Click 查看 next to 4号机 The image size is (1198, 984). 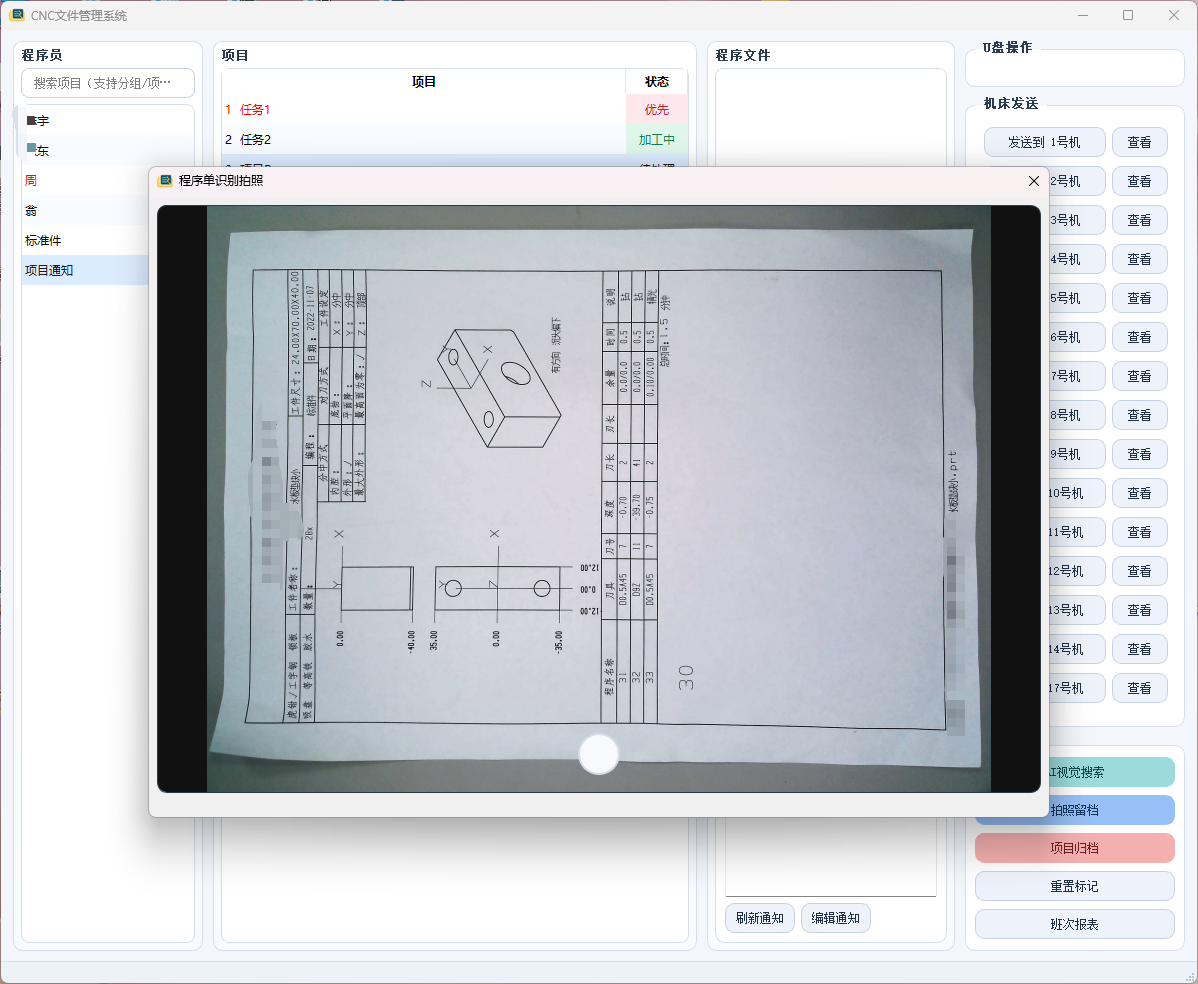click(x=1139, y=259)
